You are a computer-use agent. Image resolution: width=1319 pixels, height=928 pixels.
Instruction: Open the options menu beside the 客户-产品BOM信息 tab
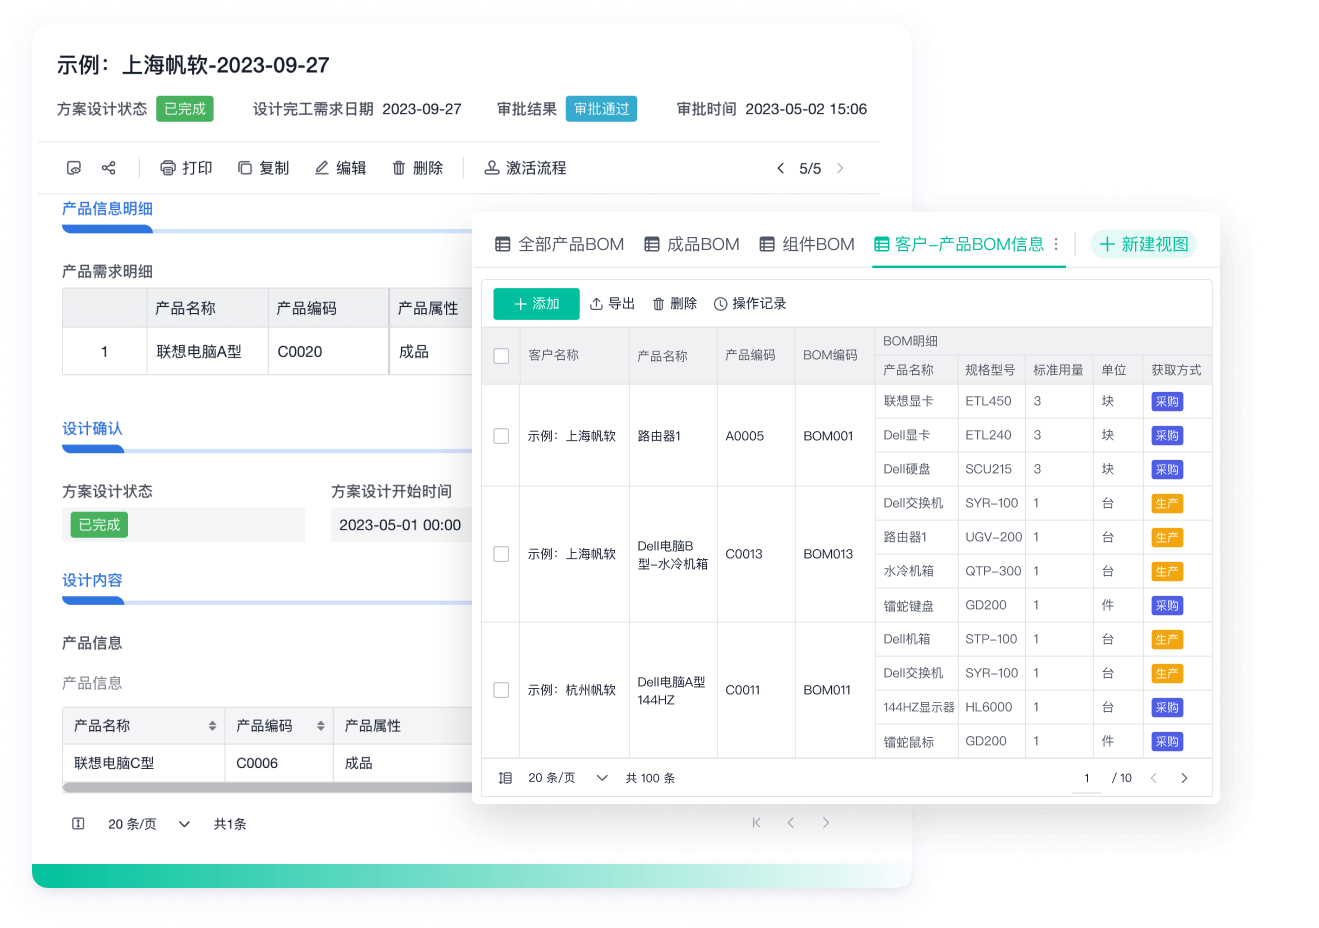tap(1056, 244)
